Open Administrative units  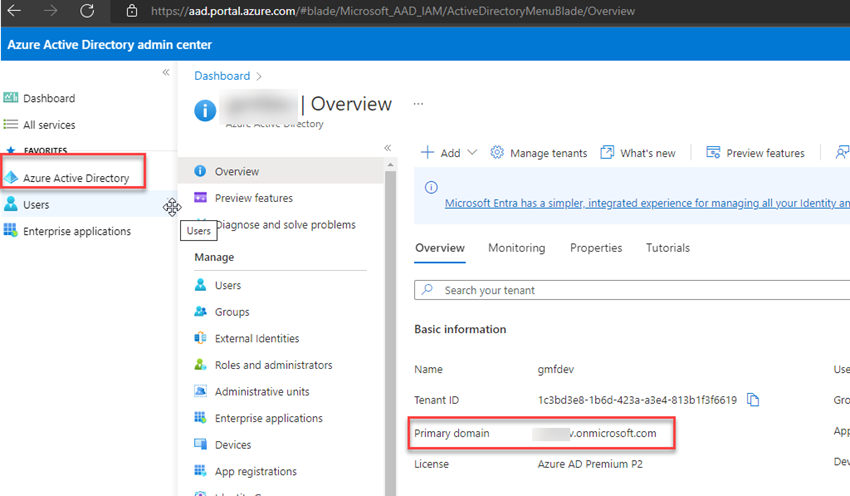262,391
